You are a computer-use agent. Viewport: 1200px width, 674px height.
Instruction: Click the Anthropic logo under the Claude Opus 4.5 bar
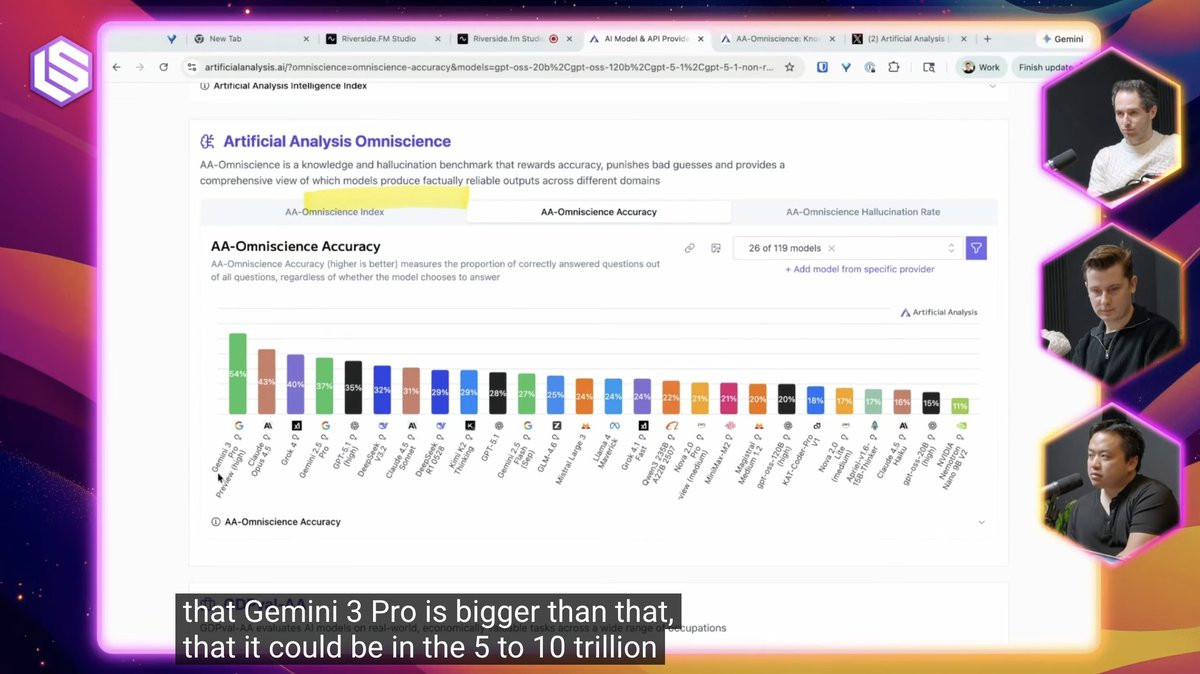[x=267, y=425]
